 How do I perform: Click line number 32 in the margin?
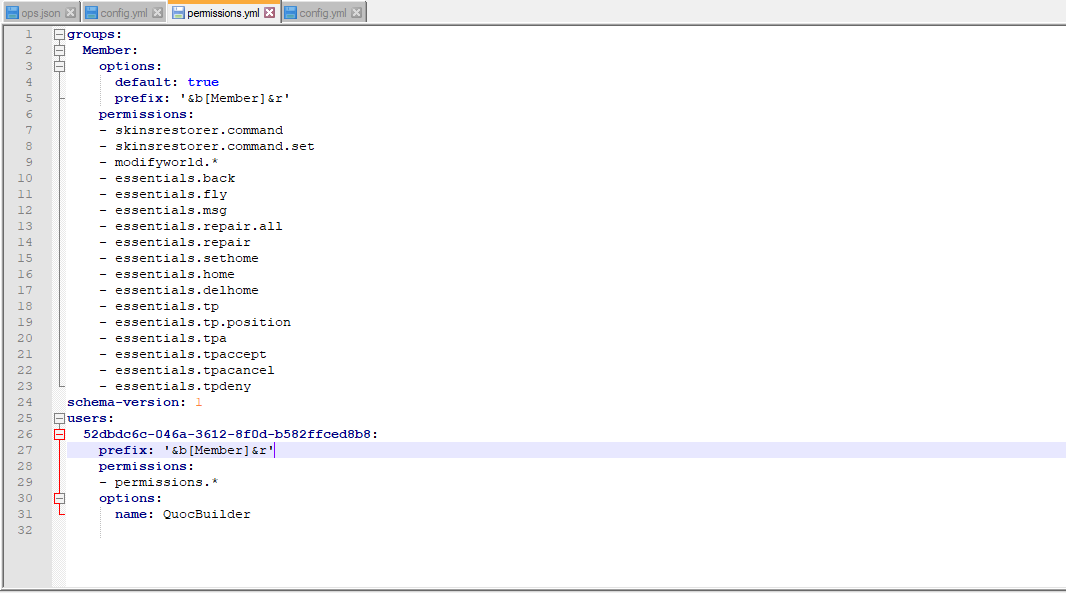pos(25,530)
